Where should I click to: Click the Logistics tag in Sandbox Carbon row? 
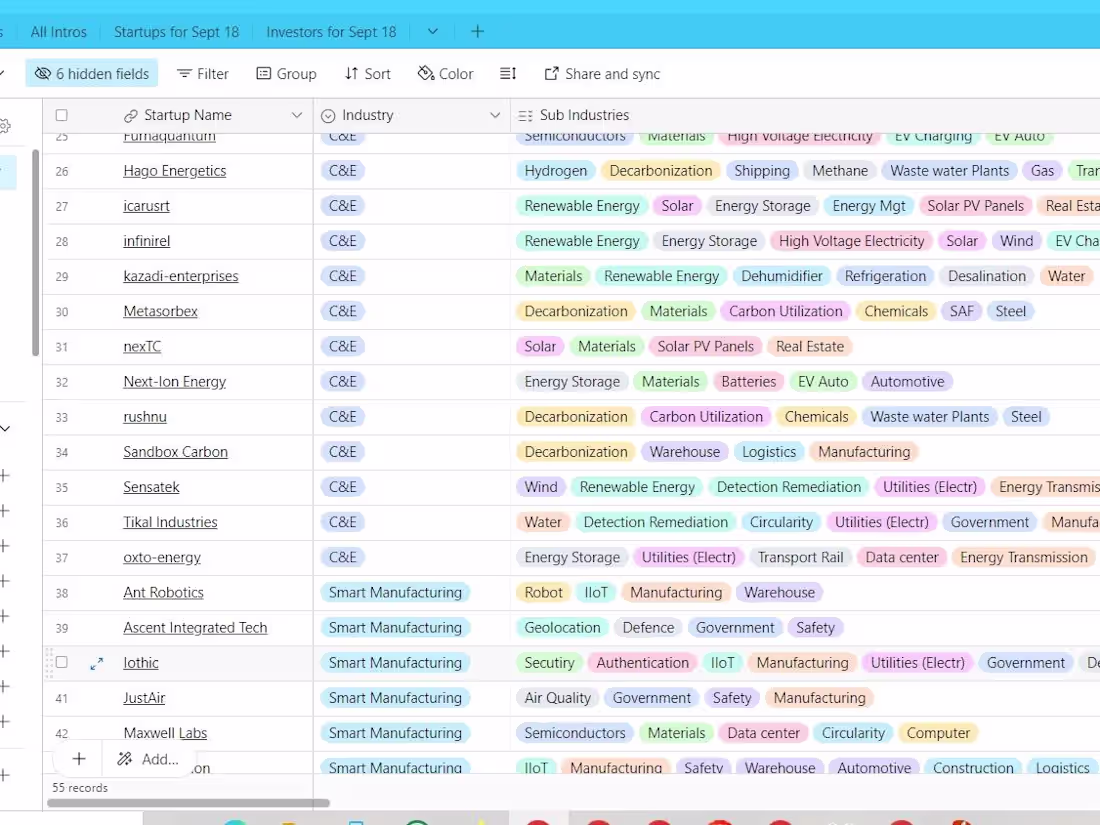click(769, 452)
